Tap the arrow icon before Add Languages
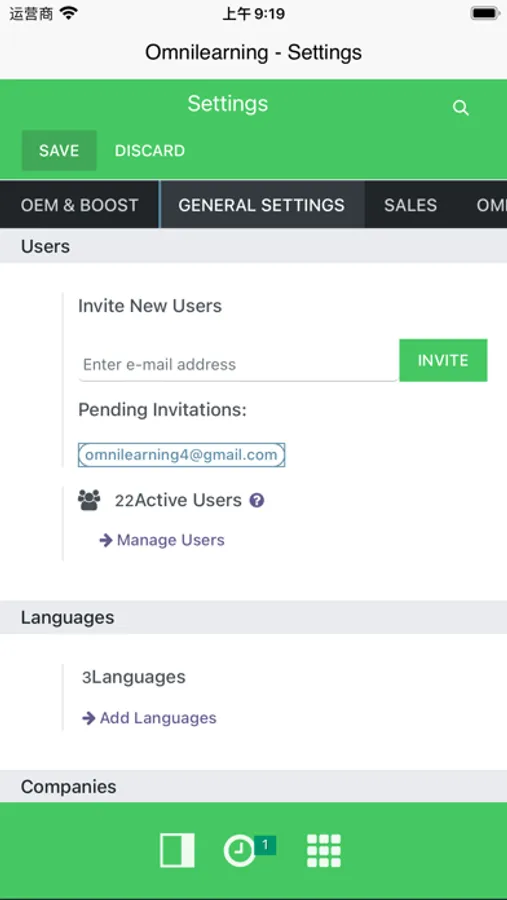Viewport: 507px width, 900px height. [x=88, y=718]
